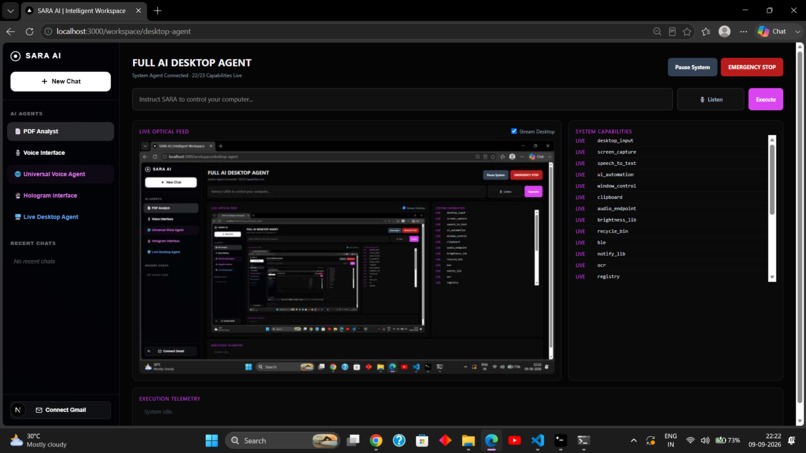The width and height of the screenshot is (806, 453).
Task: Close the SARA AI browser tab
Action: 138,10
